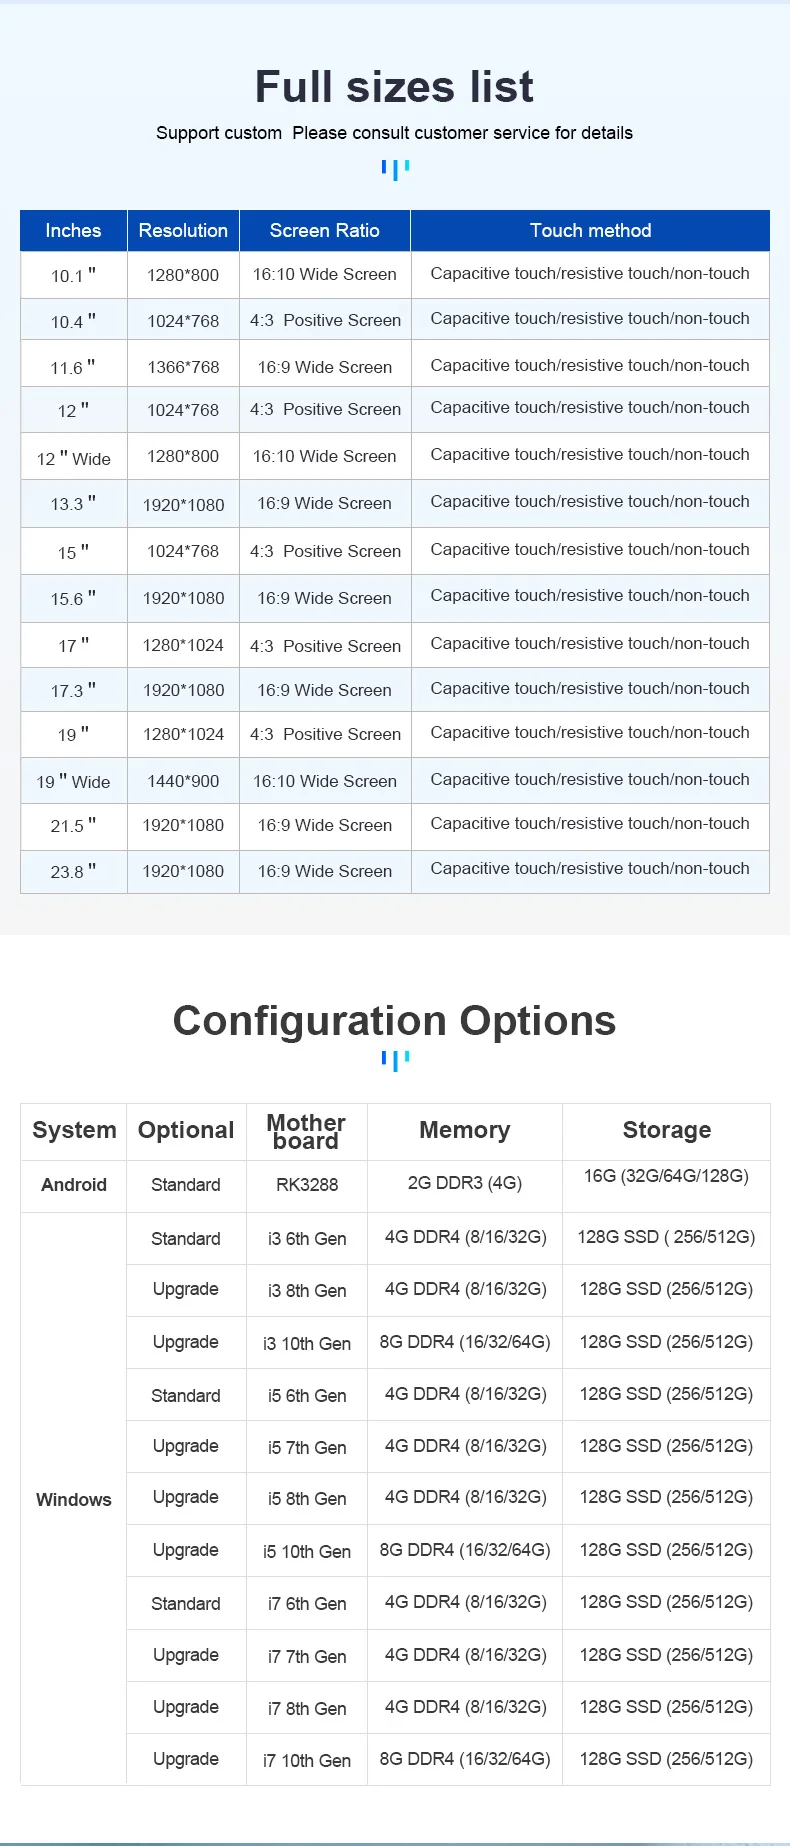Select the Resolution column header

(x=183, y=231)
